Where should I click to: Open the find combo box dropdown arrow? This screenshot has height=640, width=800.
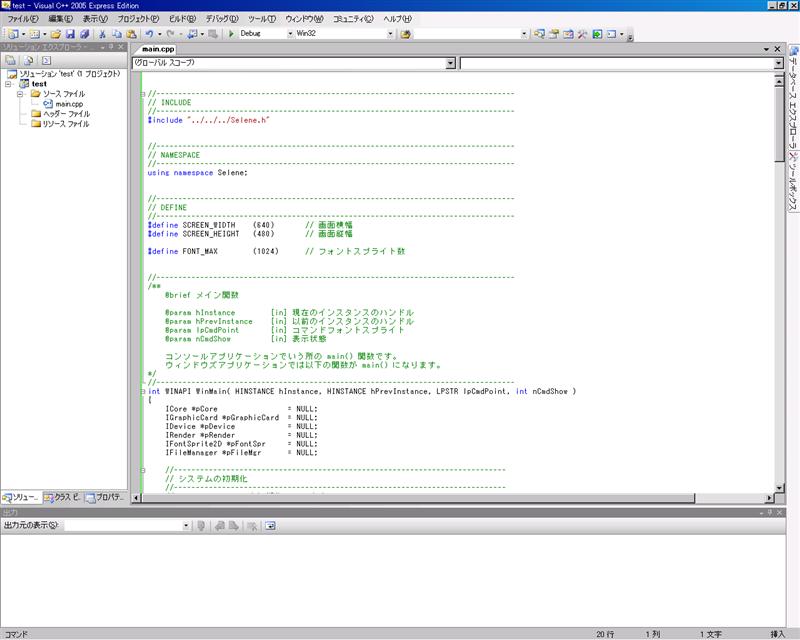[x=524, y=34]
